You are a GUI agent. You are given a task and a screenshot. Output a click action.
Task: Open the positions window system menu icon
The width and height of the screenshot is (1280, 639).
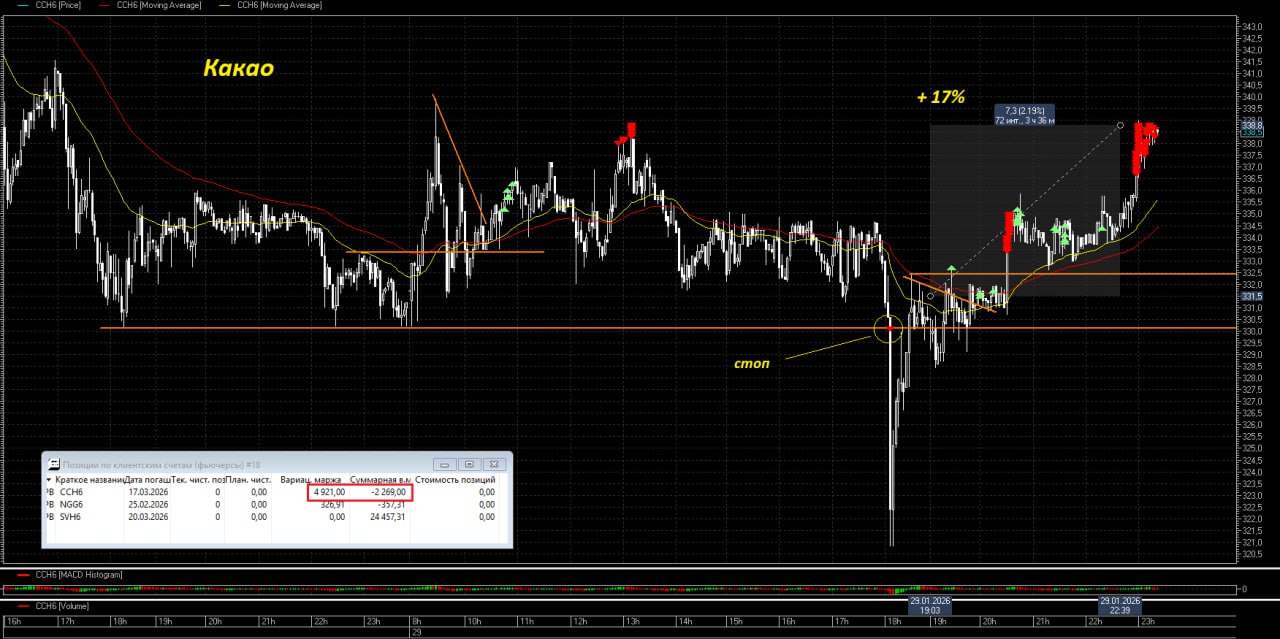53,464
